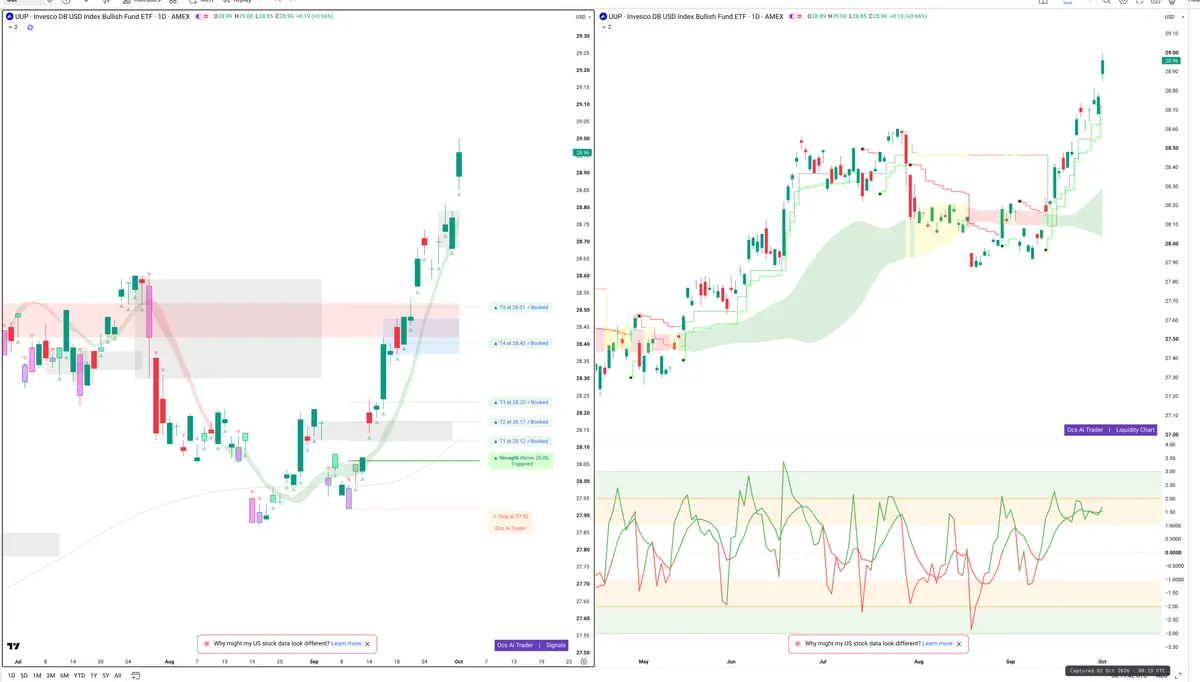Image resolution: width=1200 pixels, height=682 pixels.
Task: Select the 5D time range
Action: [x=24, y=676]
